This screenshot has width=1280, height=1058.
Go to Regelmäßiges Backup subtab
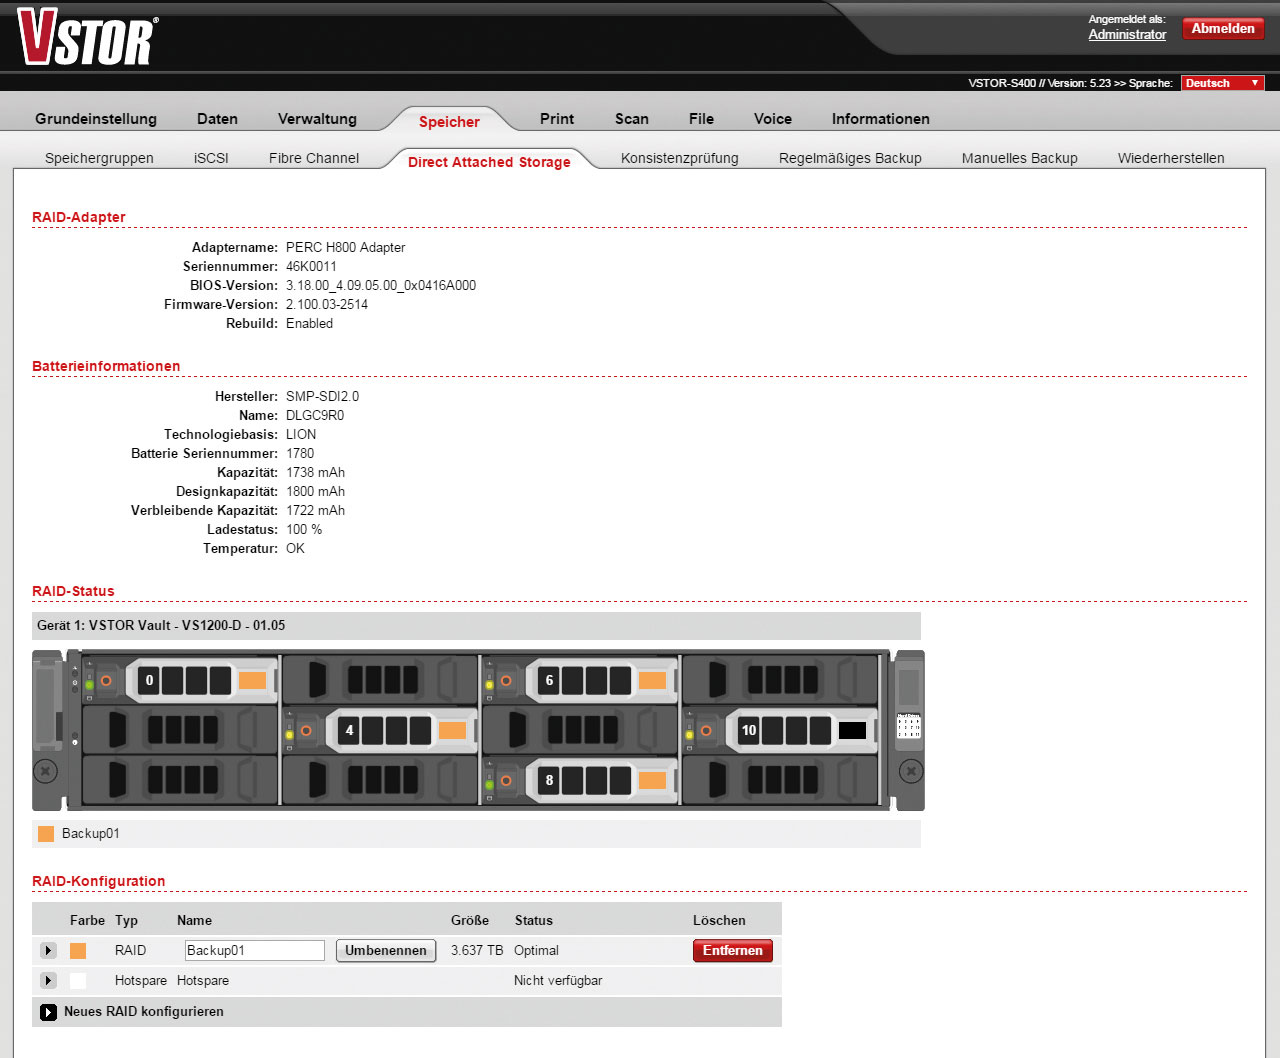(x=850, y=158)
